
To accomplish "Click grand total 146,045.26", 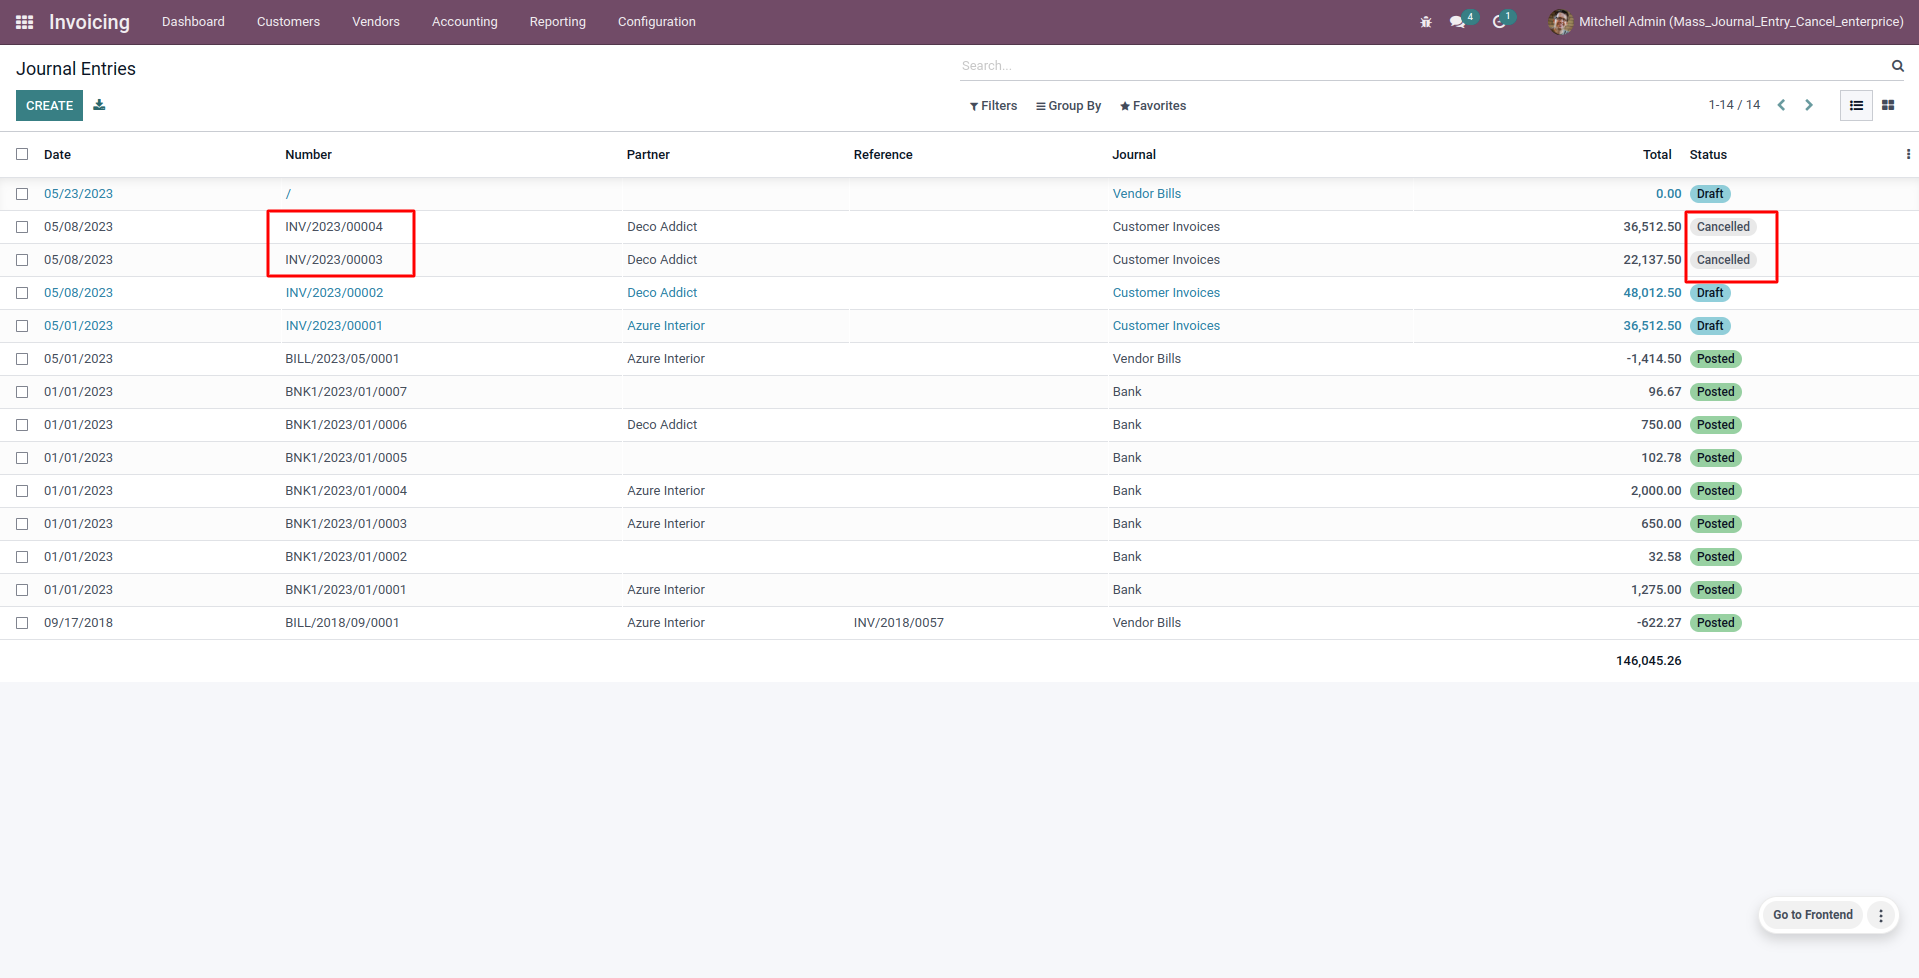I will (x=1648, y=661).
